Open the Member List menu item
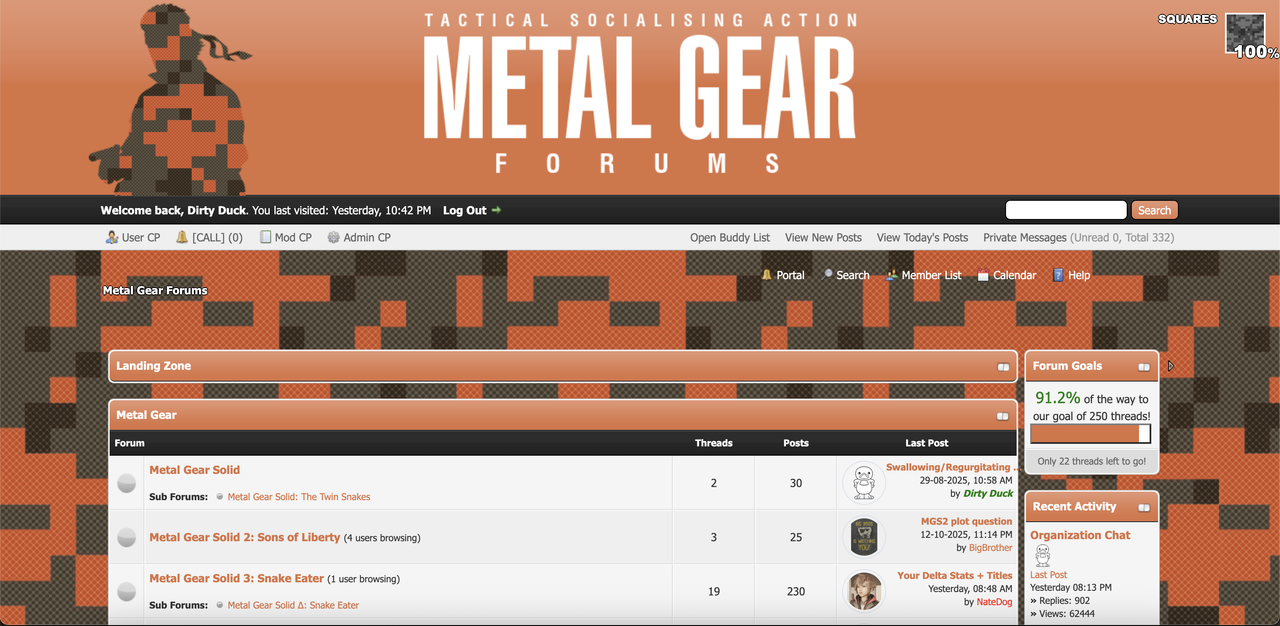This screenshot has width=1280, height=626. pyautogui.click(x=931, y=275)
